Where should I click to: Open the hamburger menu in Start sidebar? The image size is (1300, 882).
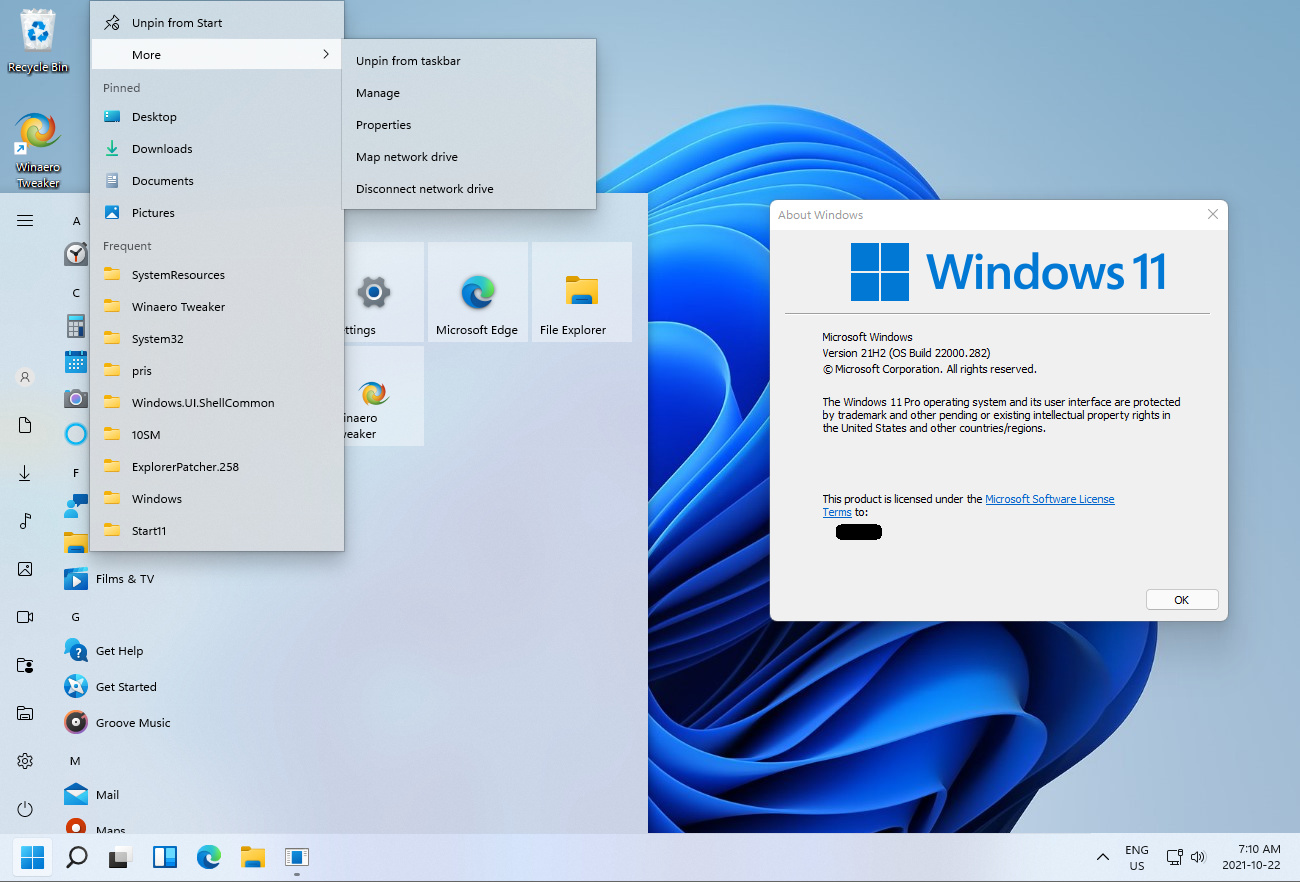pyautogui.click(x=24, y=220)
